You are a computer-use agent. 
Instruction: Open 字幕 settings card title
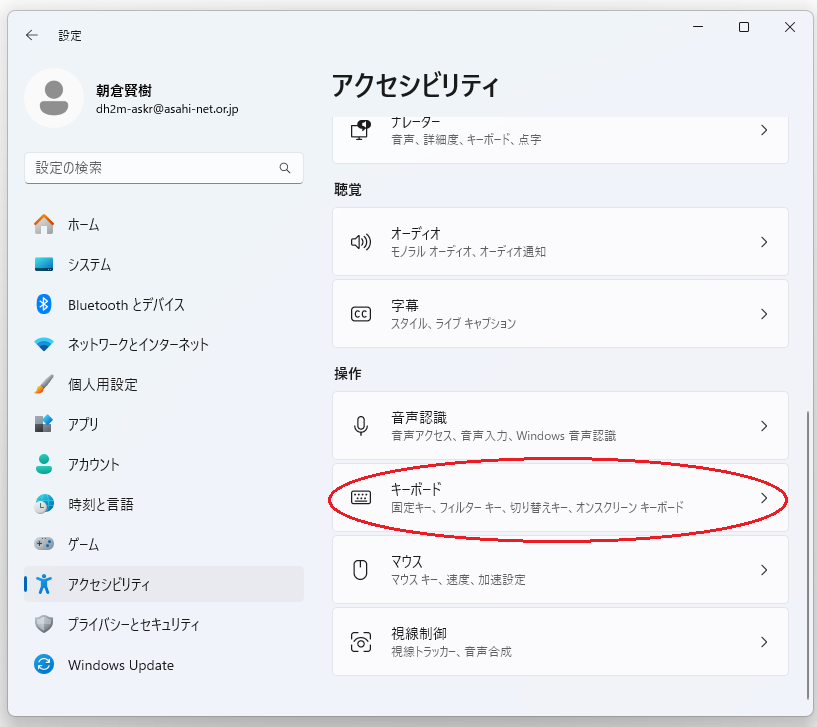[x=405, y=305]
